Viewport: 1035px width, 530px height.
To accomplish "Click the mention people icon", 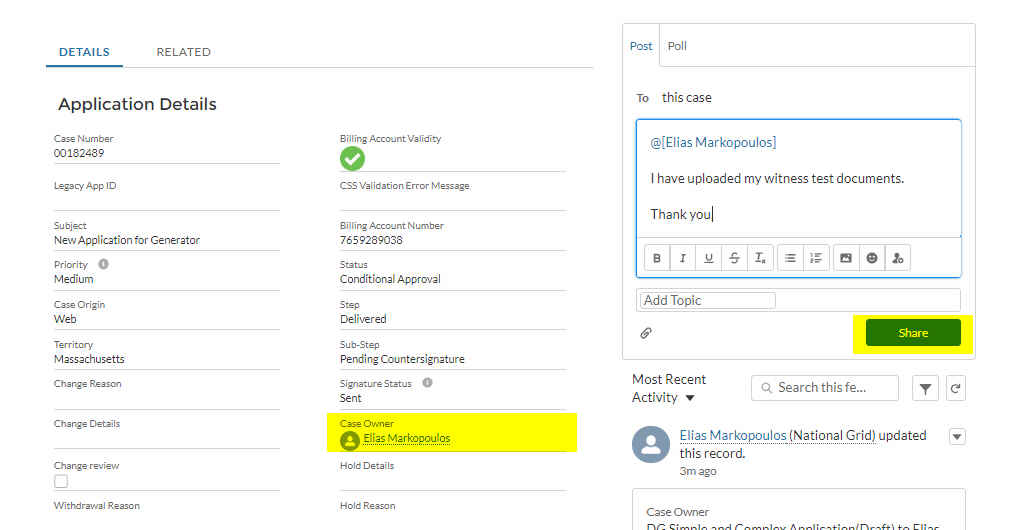I will coord(898,258).
